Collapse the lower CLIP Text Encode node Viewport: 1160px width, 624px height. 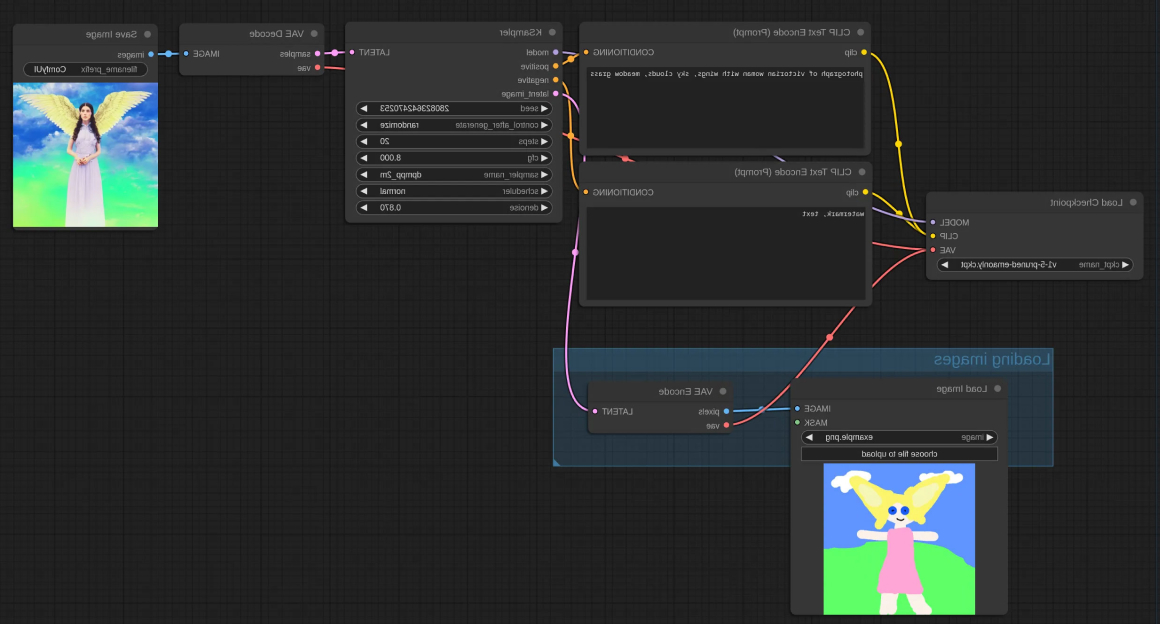click(x=860, y=172)
